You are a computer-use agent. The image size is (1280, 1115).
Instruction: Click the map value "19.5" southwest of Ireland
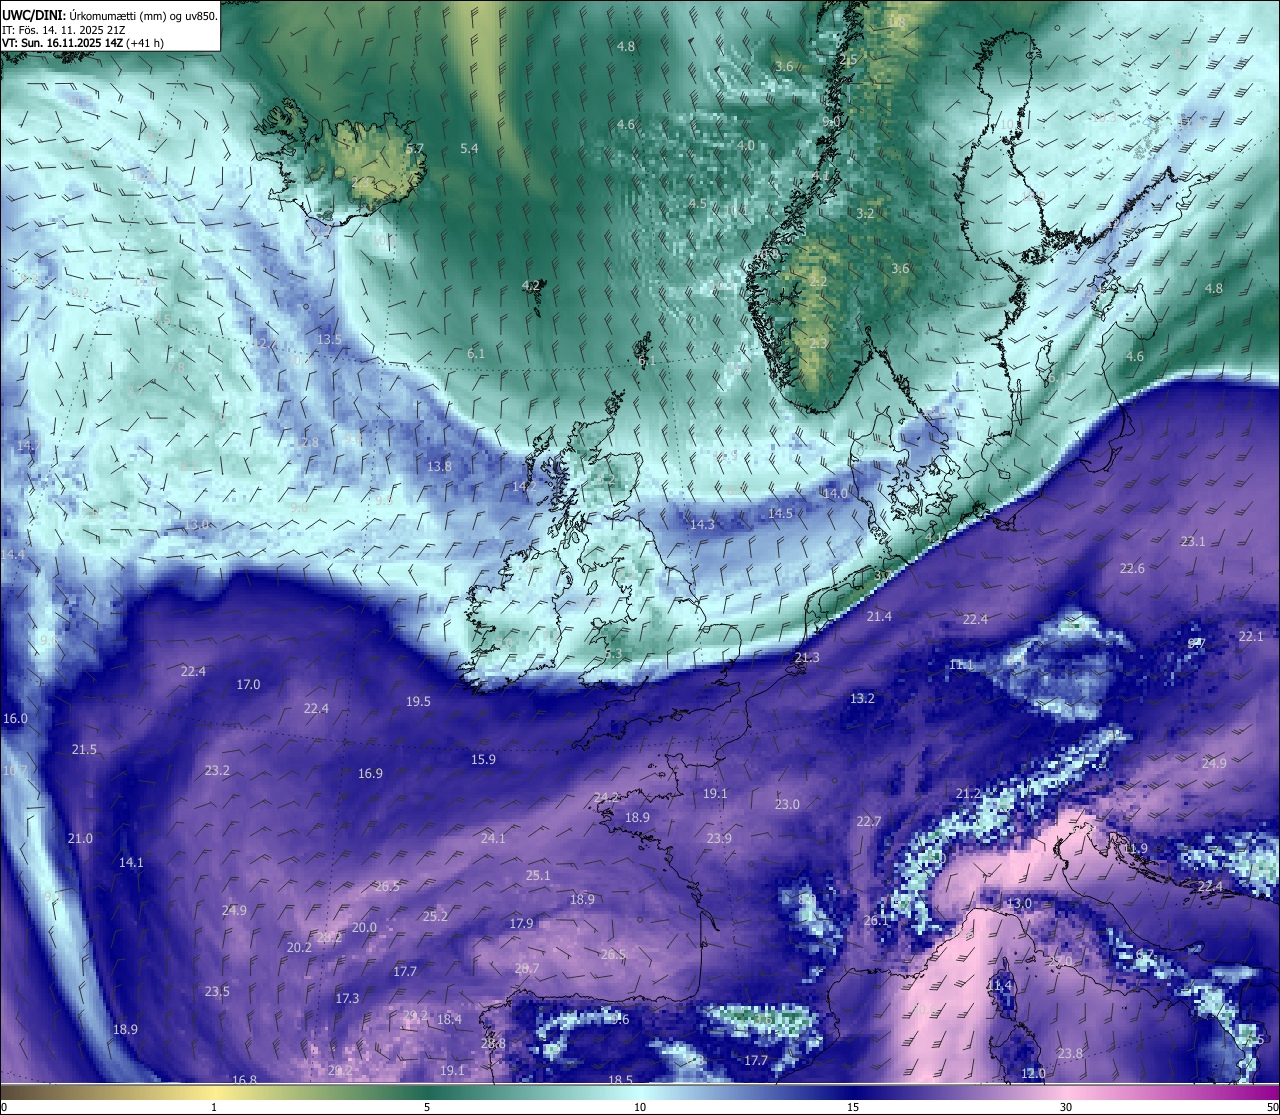pos(418,701)
